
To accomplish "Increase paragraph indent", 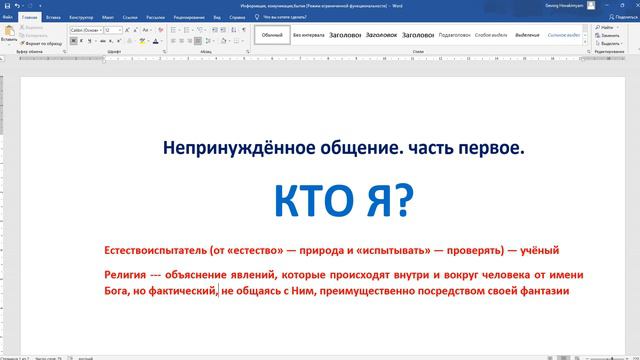I will coord(223,30).
